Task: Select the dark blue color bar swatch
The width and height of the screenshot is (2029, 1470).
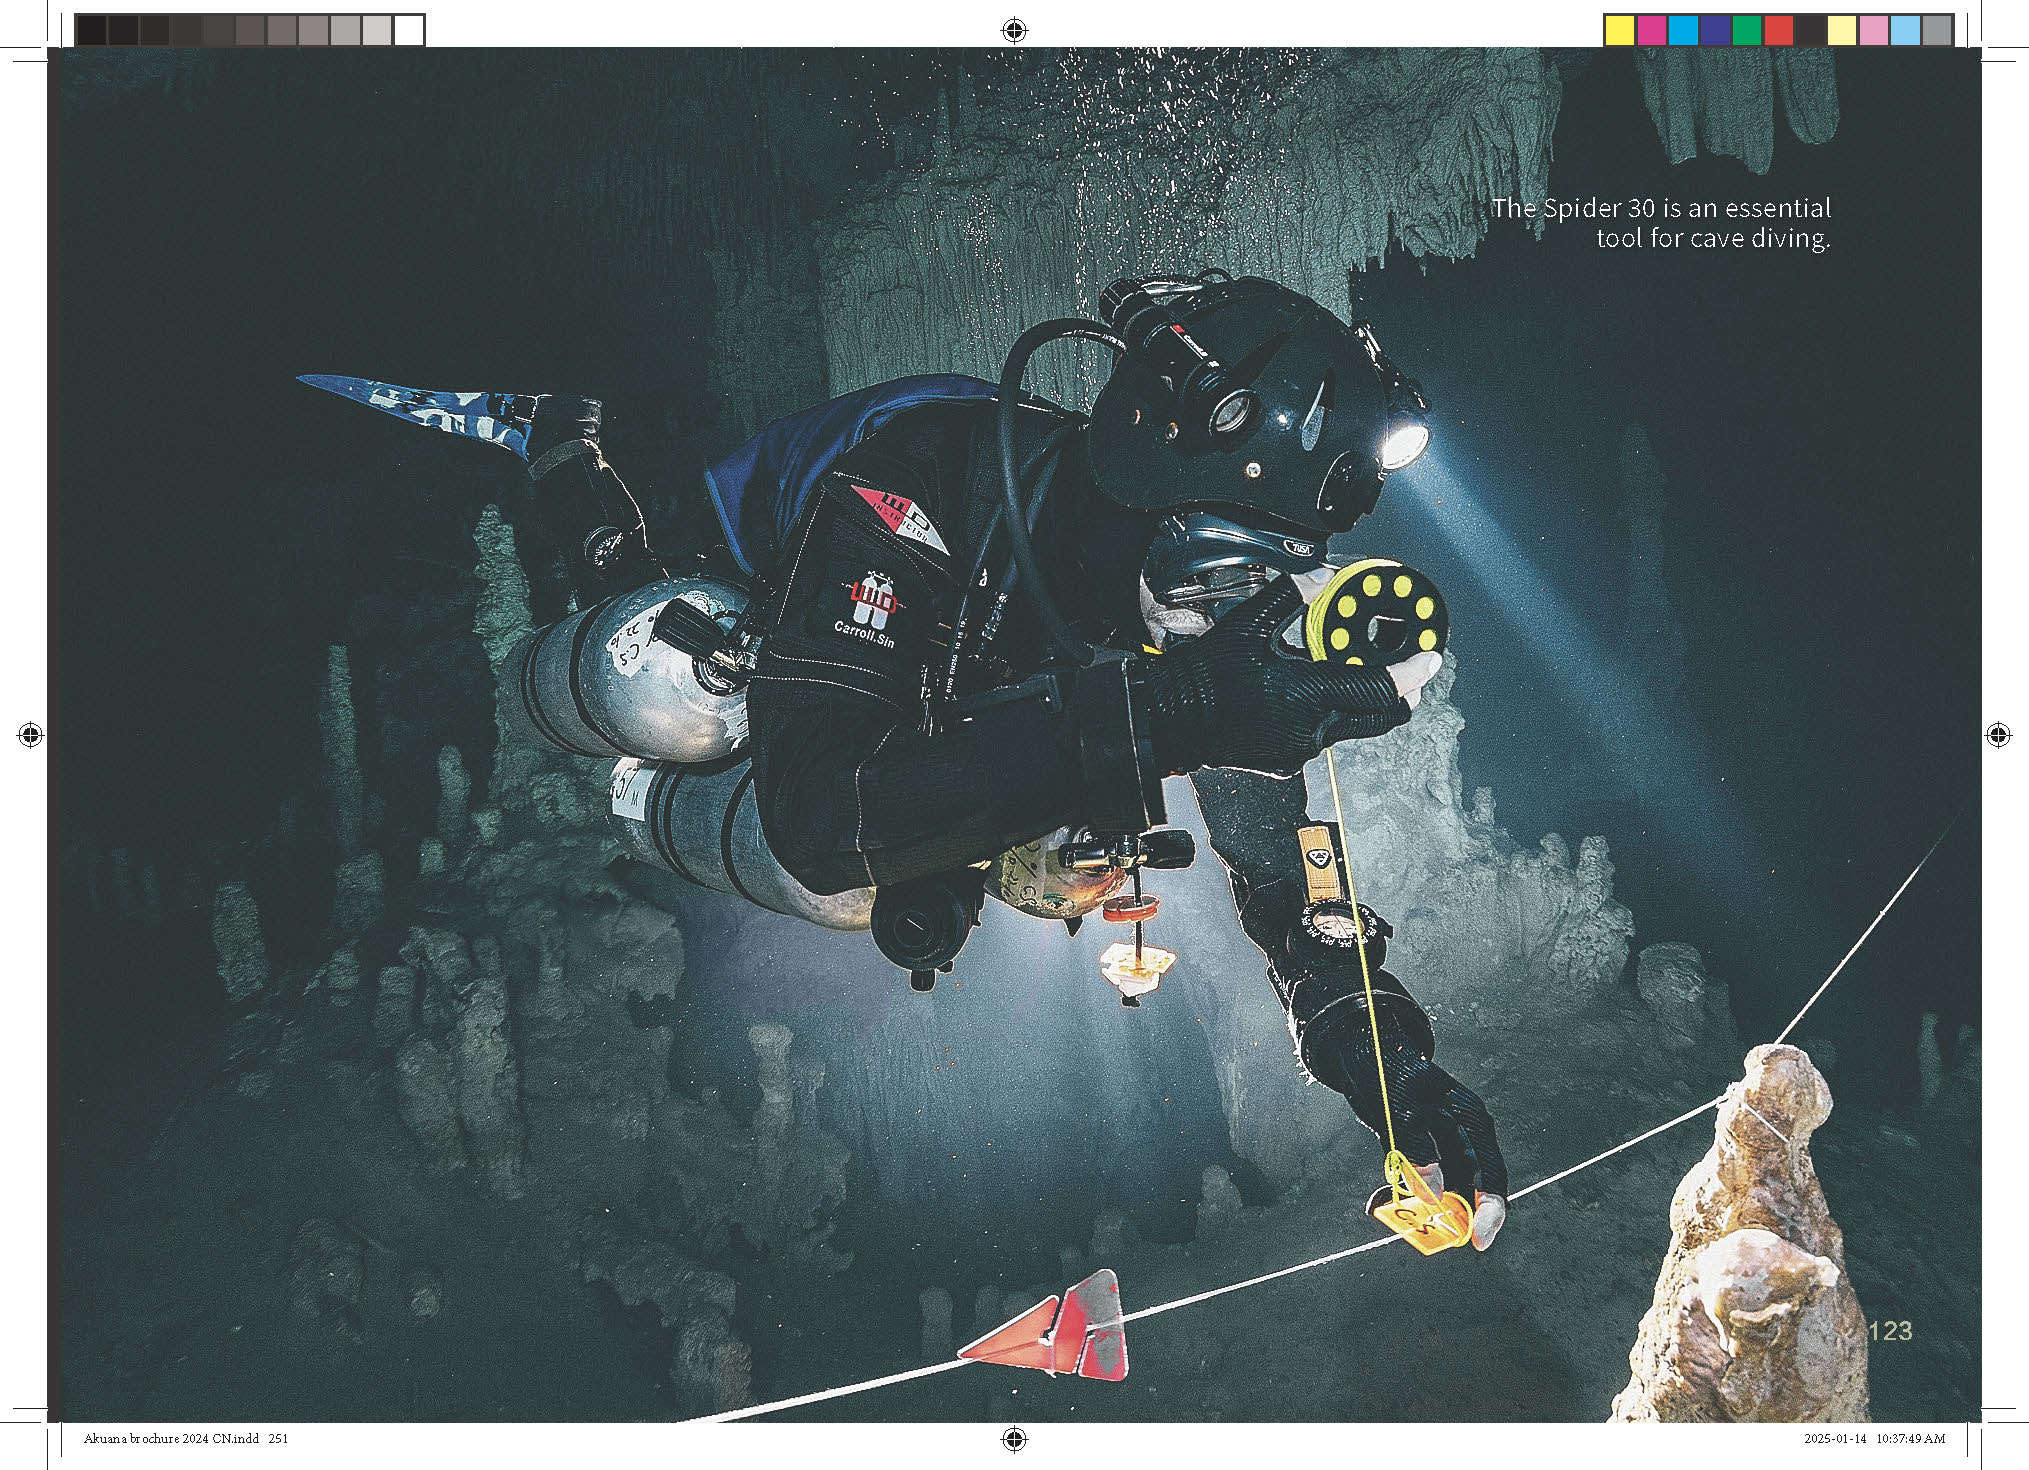Action: (1715, 30)
